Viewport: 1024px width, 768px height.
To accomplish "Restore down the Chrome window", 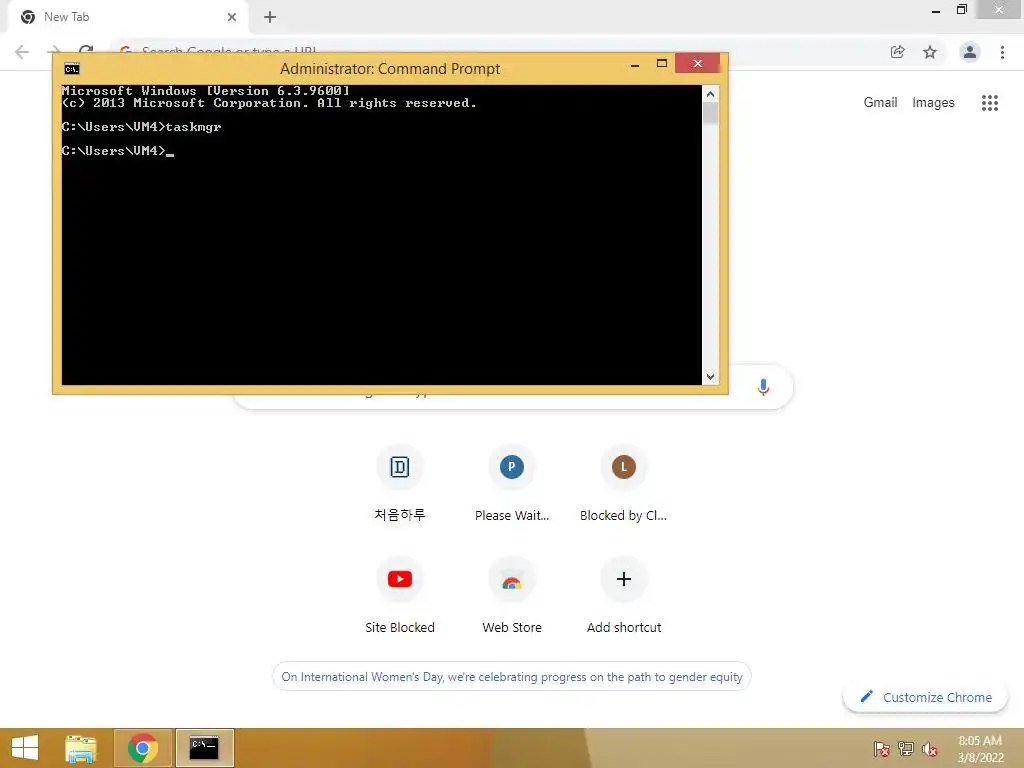I will pos(961,9).
